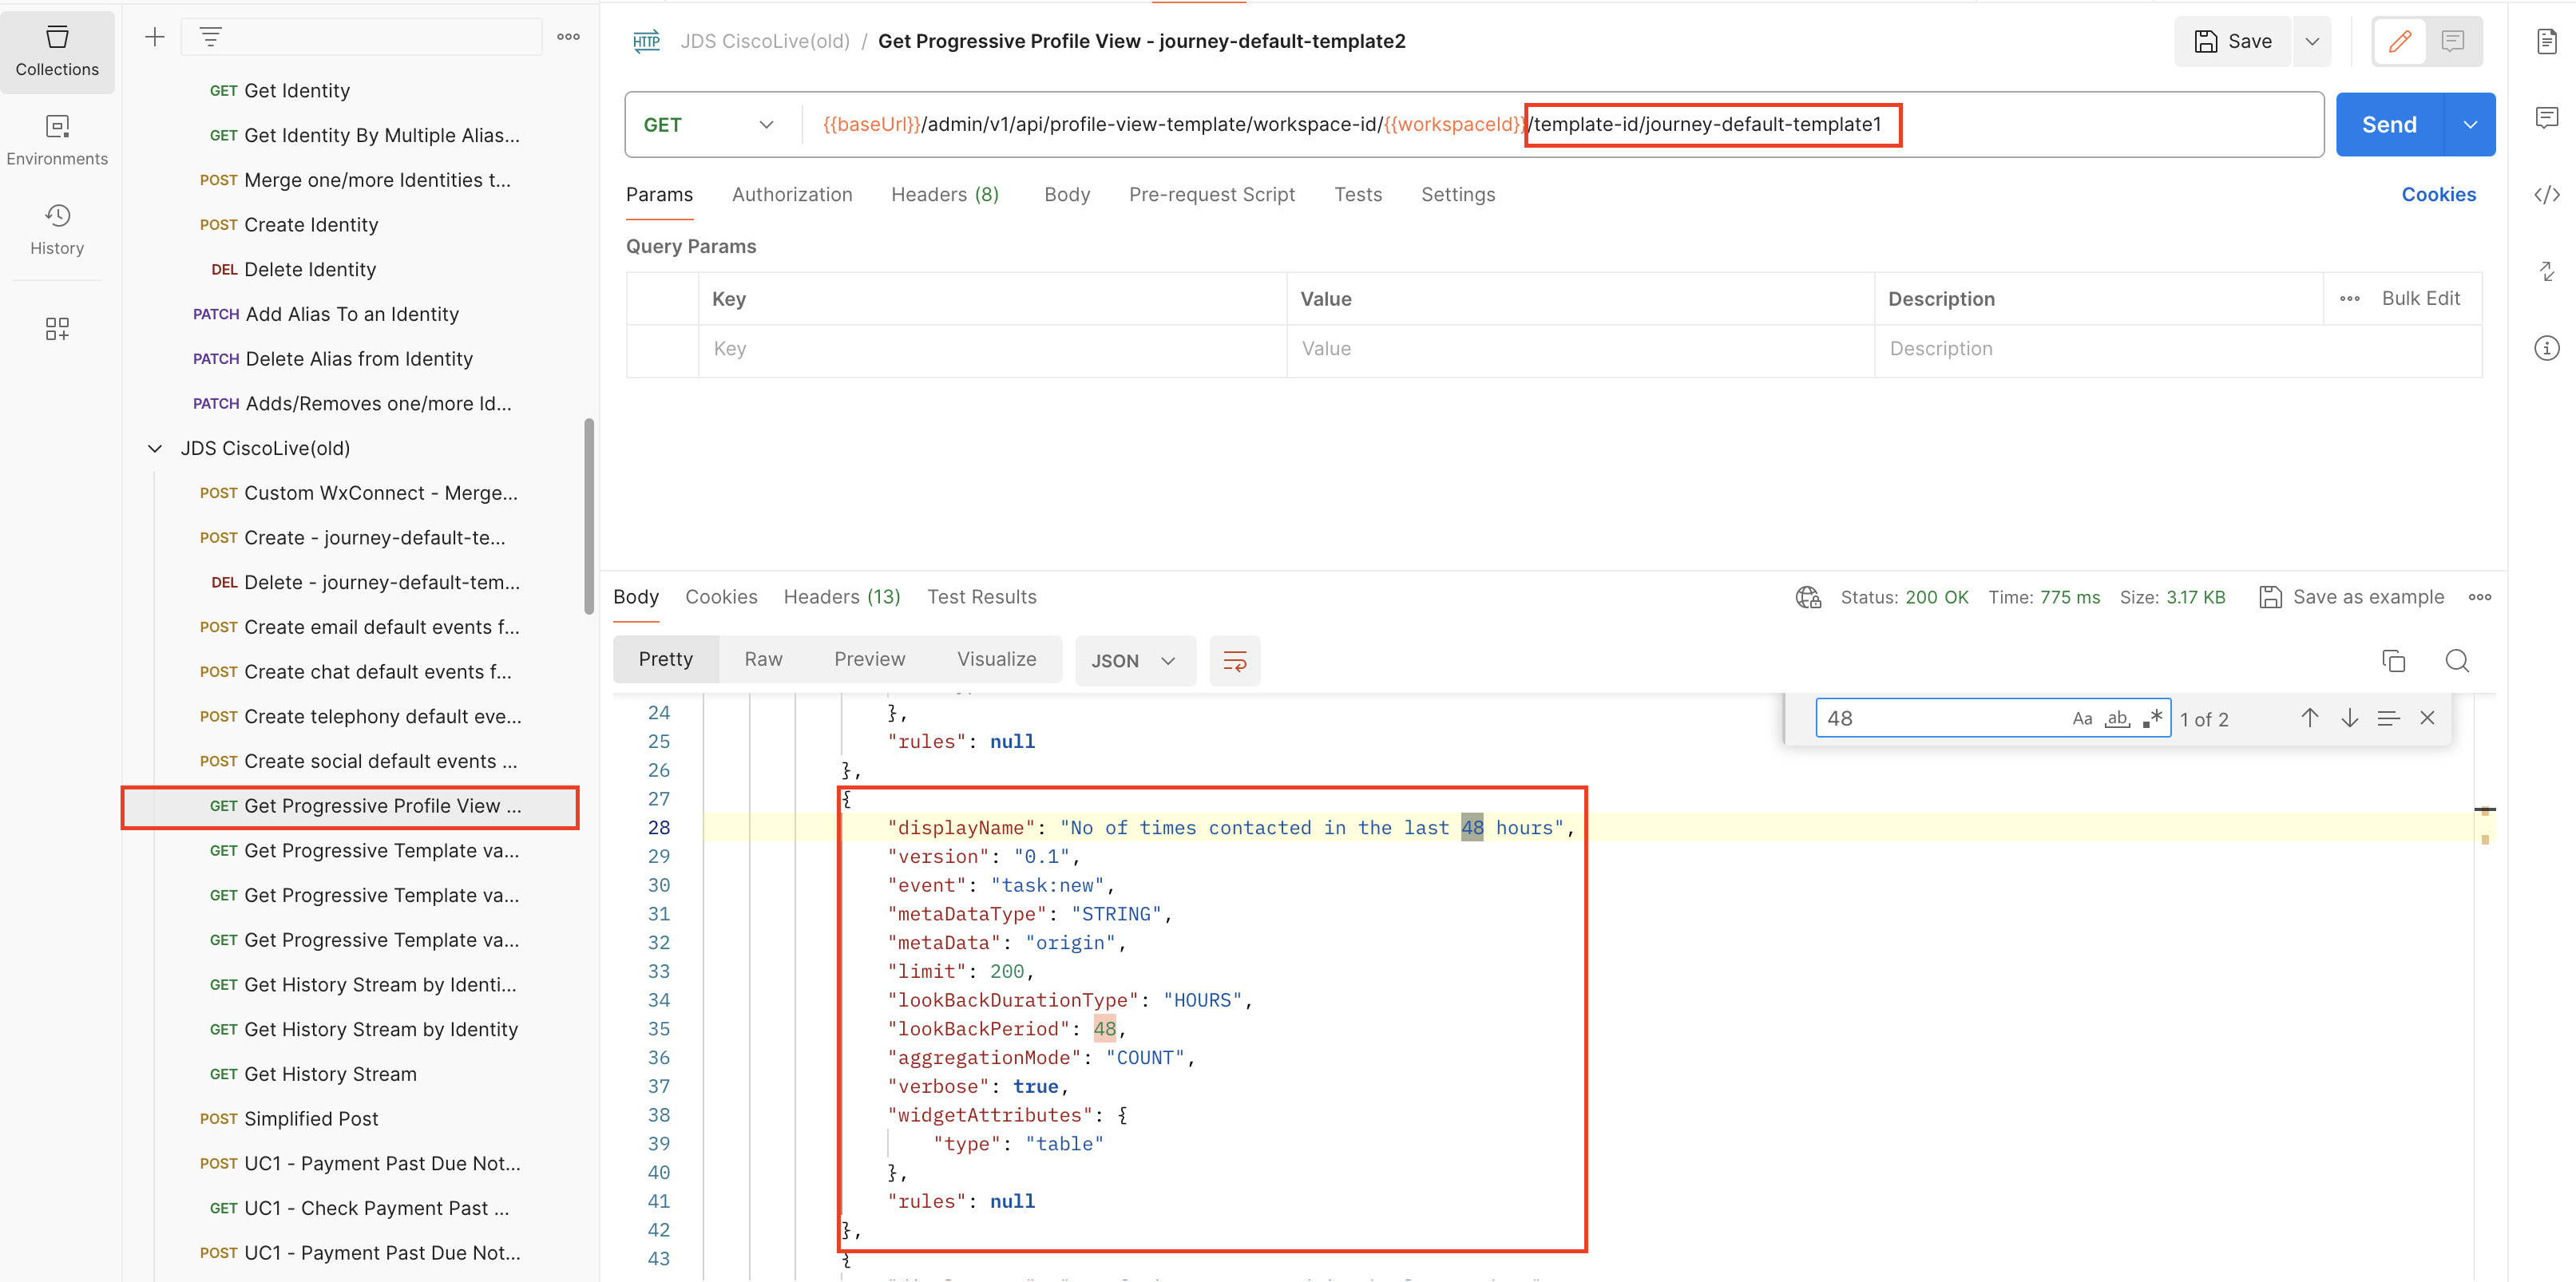Click the edit pencil icon

tap(2400, 41)
